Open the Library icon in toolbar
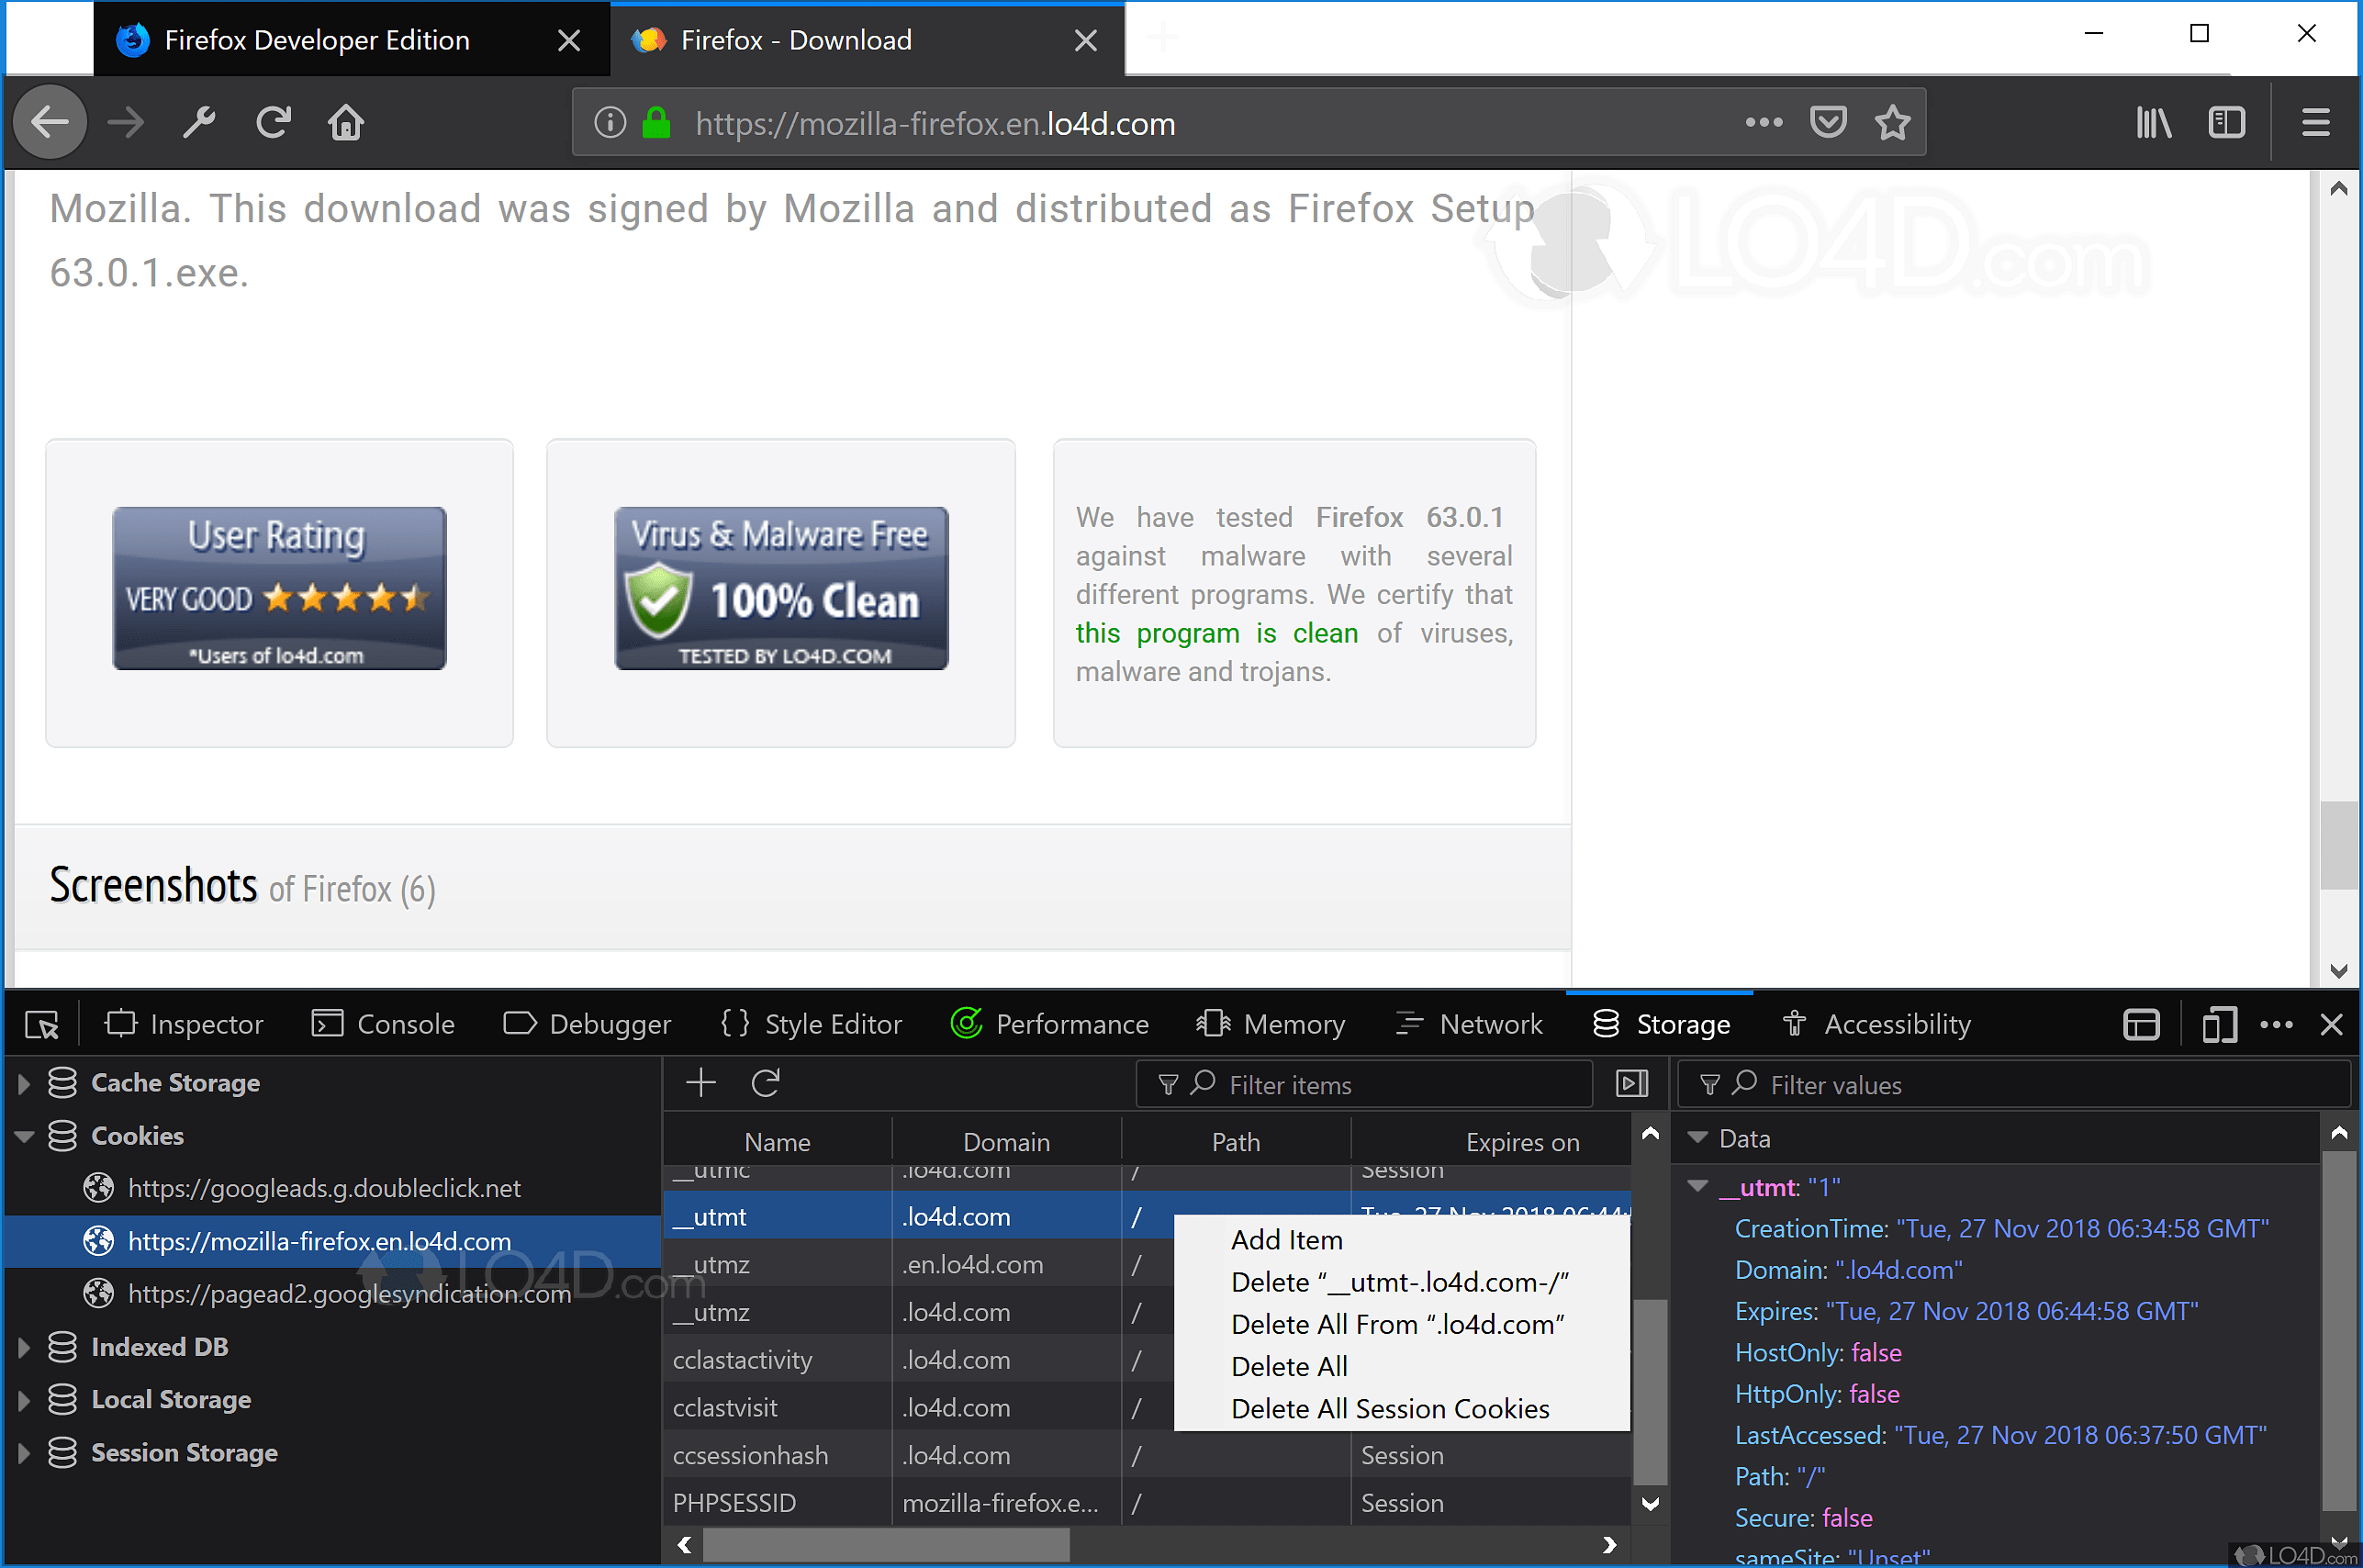This screenshot has width=2363, height=1568. click(x=2153, y=123)
